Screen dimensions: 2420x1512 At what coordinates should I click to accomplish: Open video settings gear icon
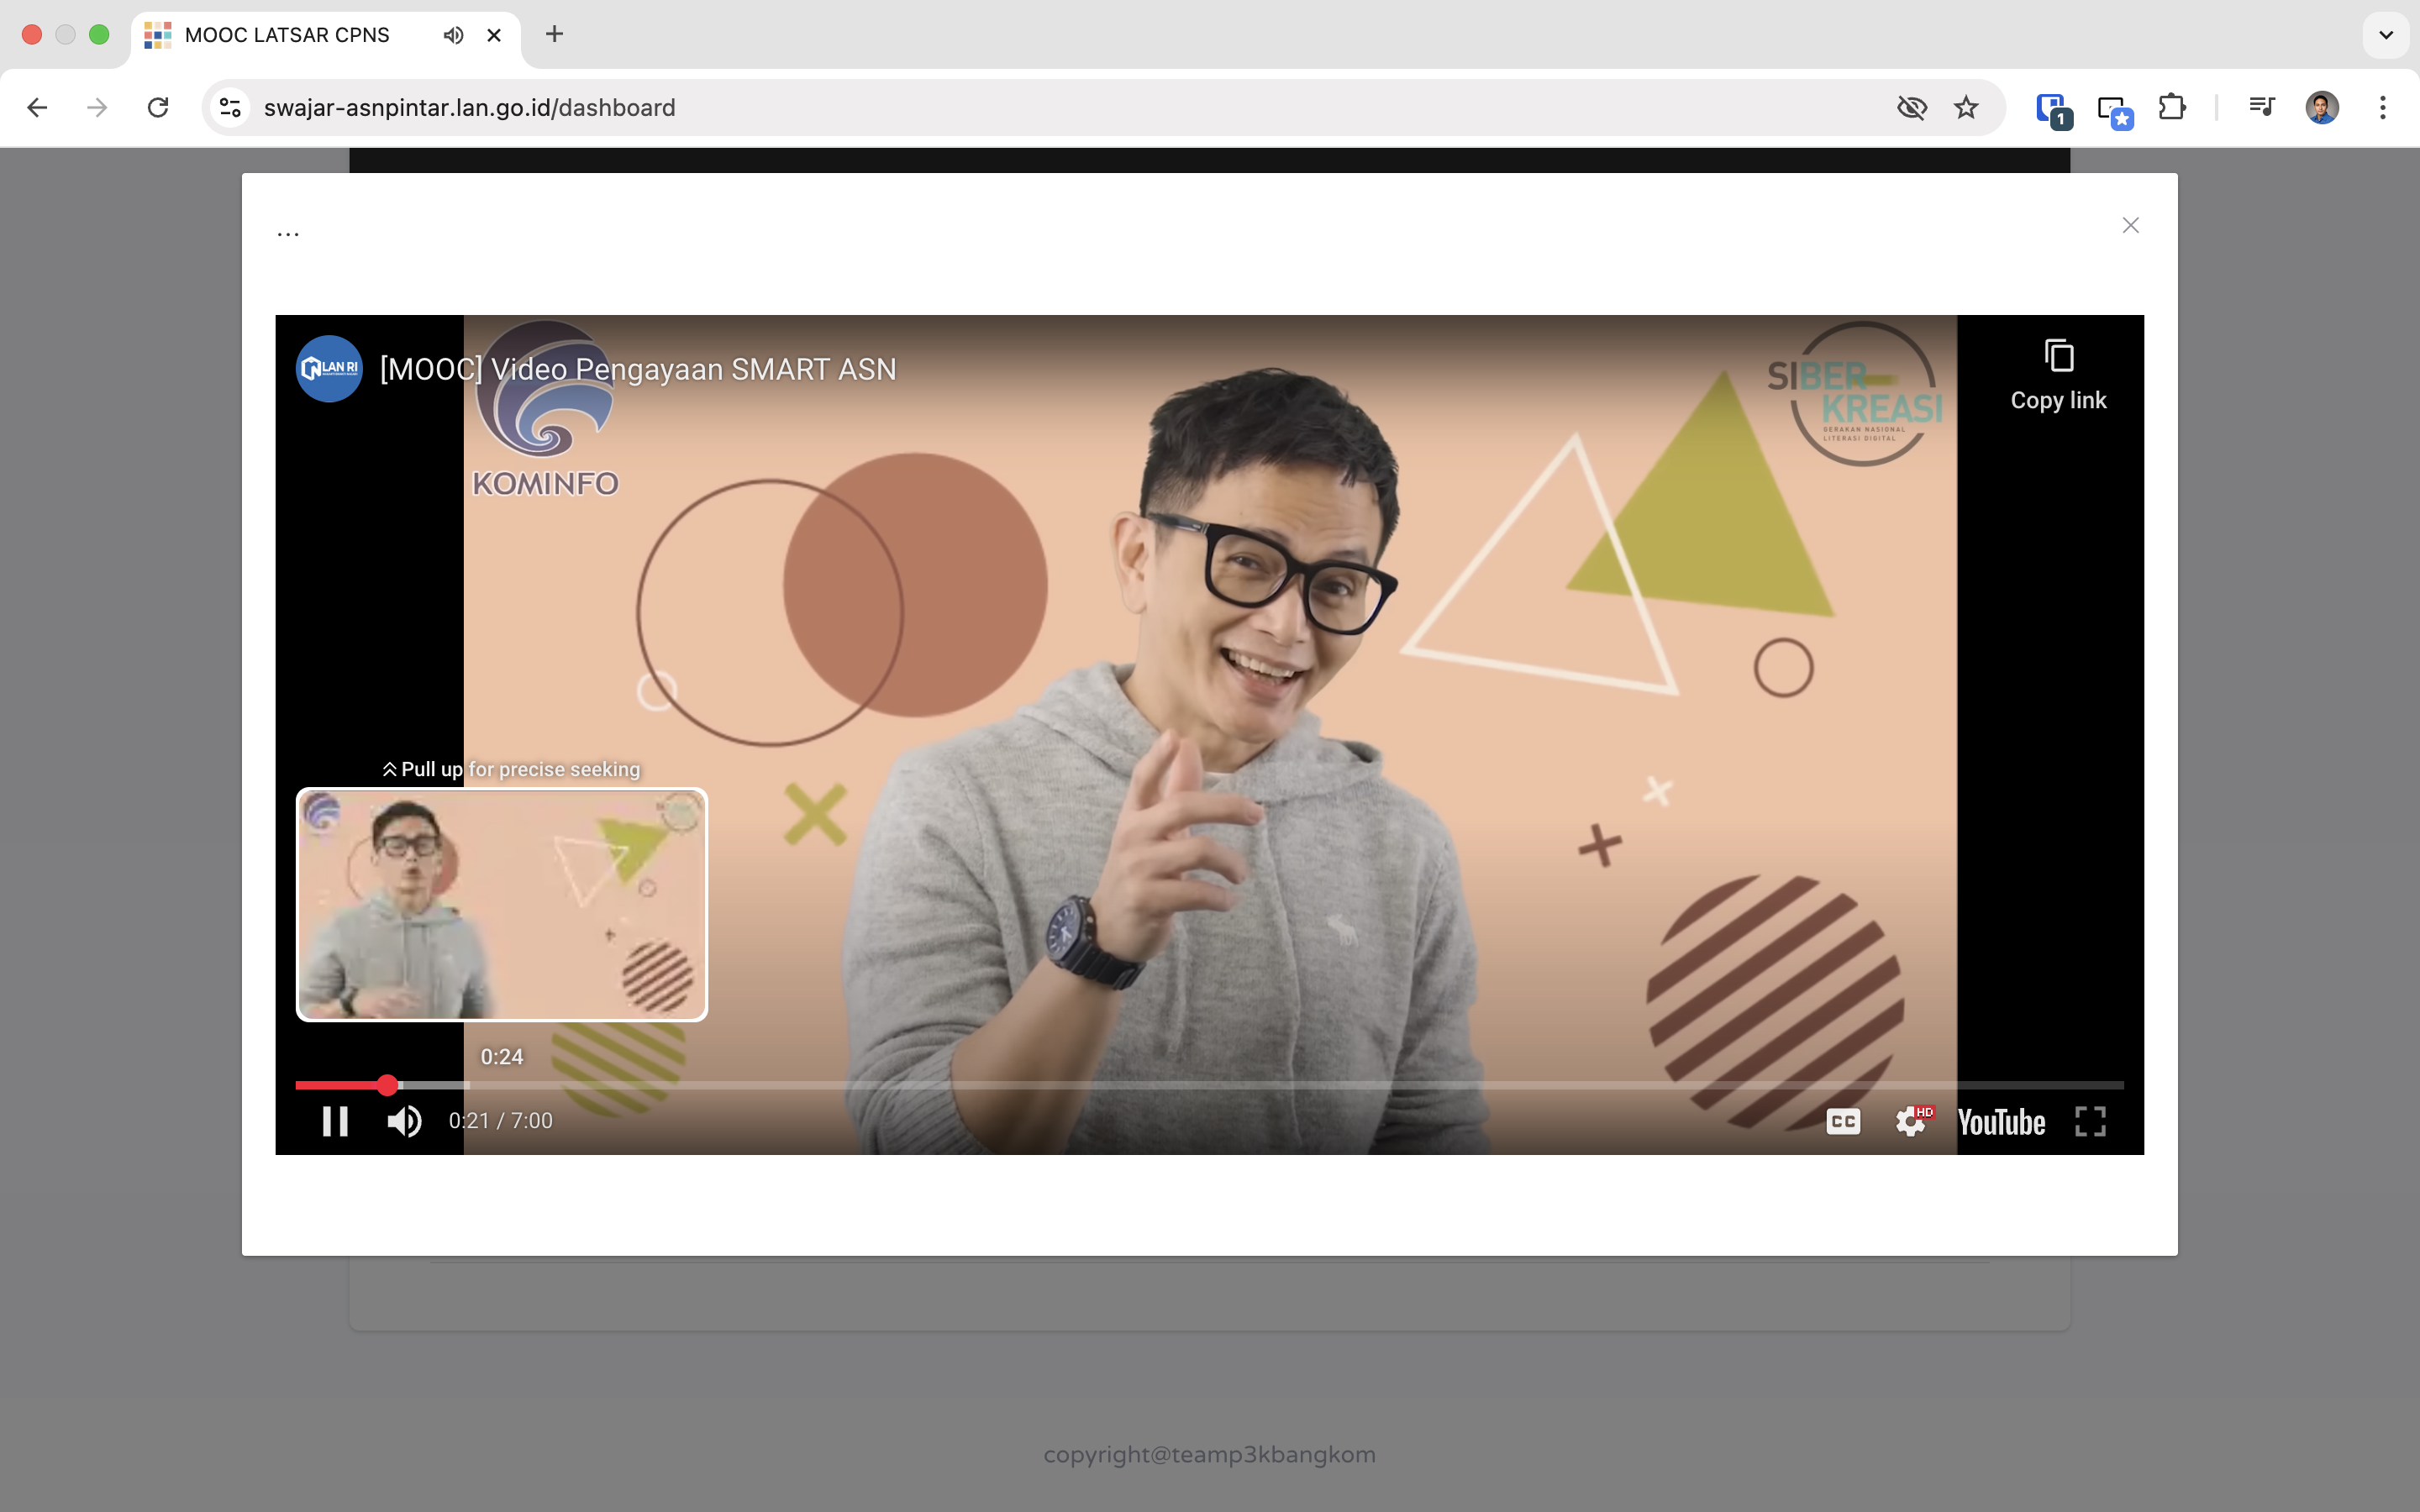1911,1121
